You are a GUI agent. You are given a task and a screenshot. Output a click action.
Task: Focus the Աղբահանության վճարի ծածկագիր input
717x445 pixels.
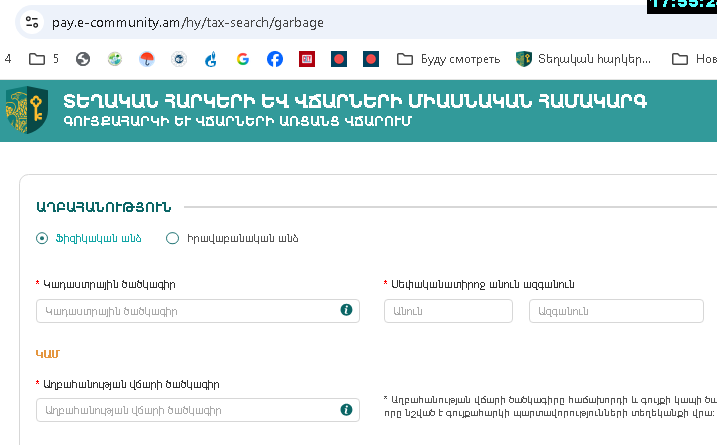click(x=198, y=410)
